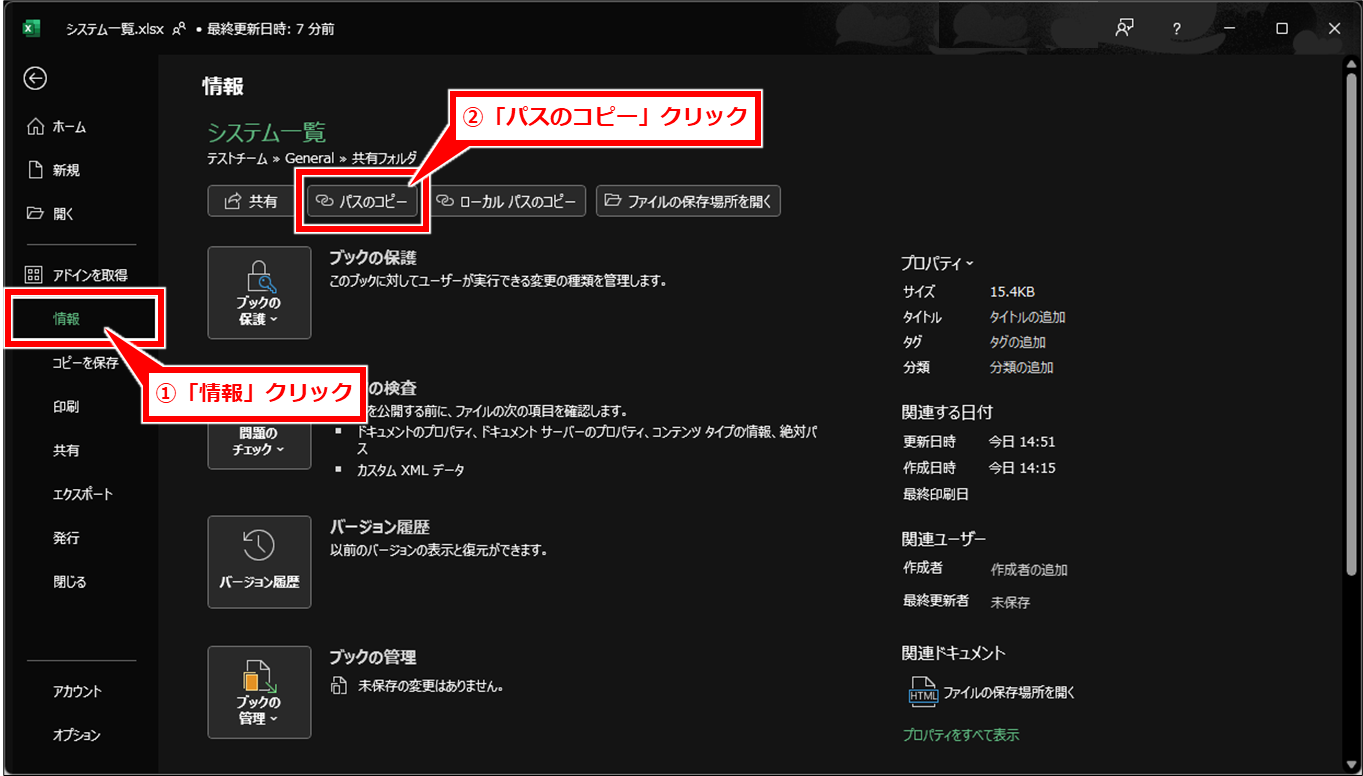Expand the プロパティ dropdown header
The image size is (1363, 776).
937,263
